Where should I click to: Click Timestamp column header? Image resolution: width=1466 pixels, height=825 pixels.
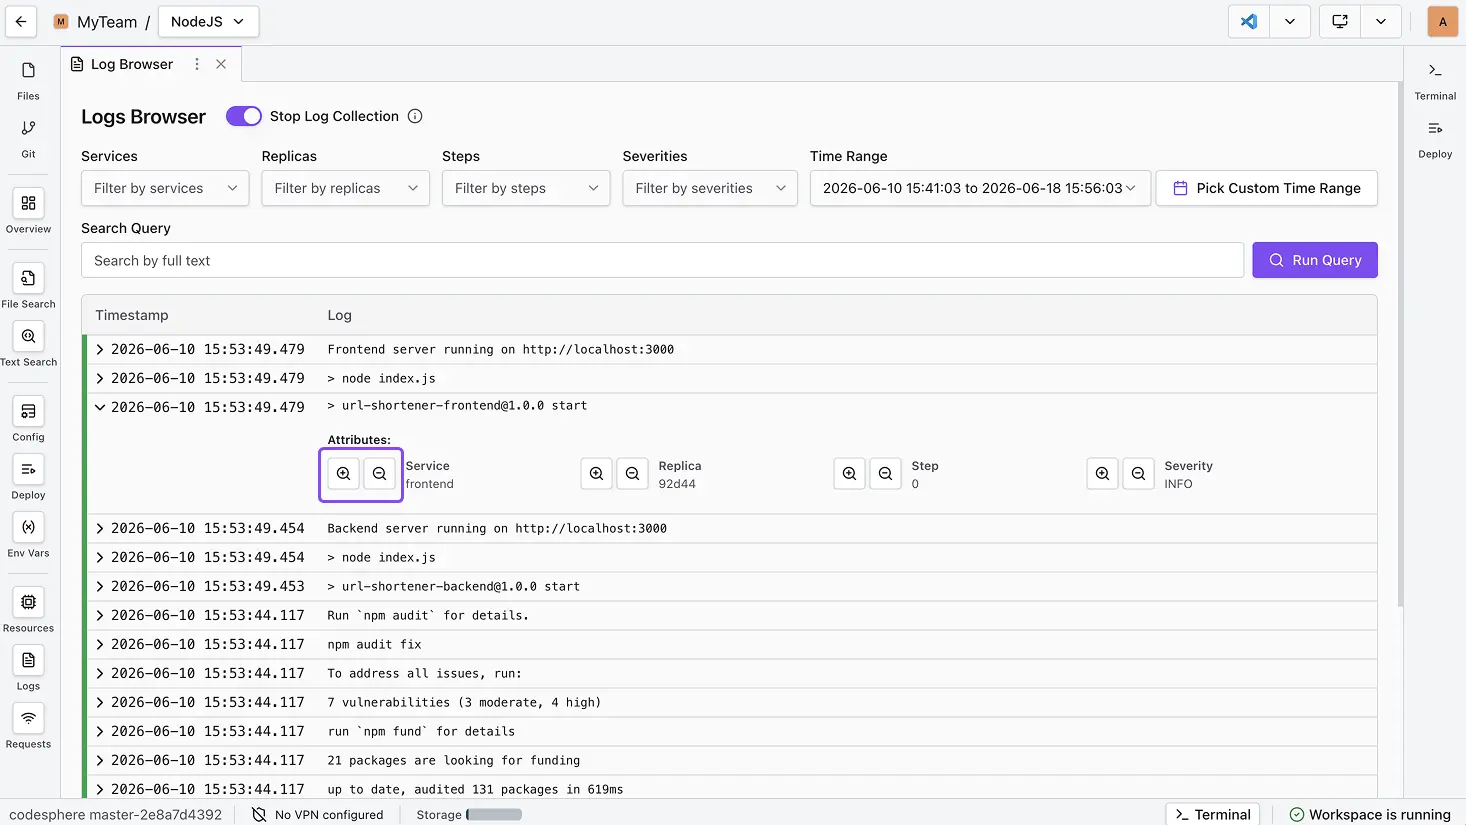point(132,315)
